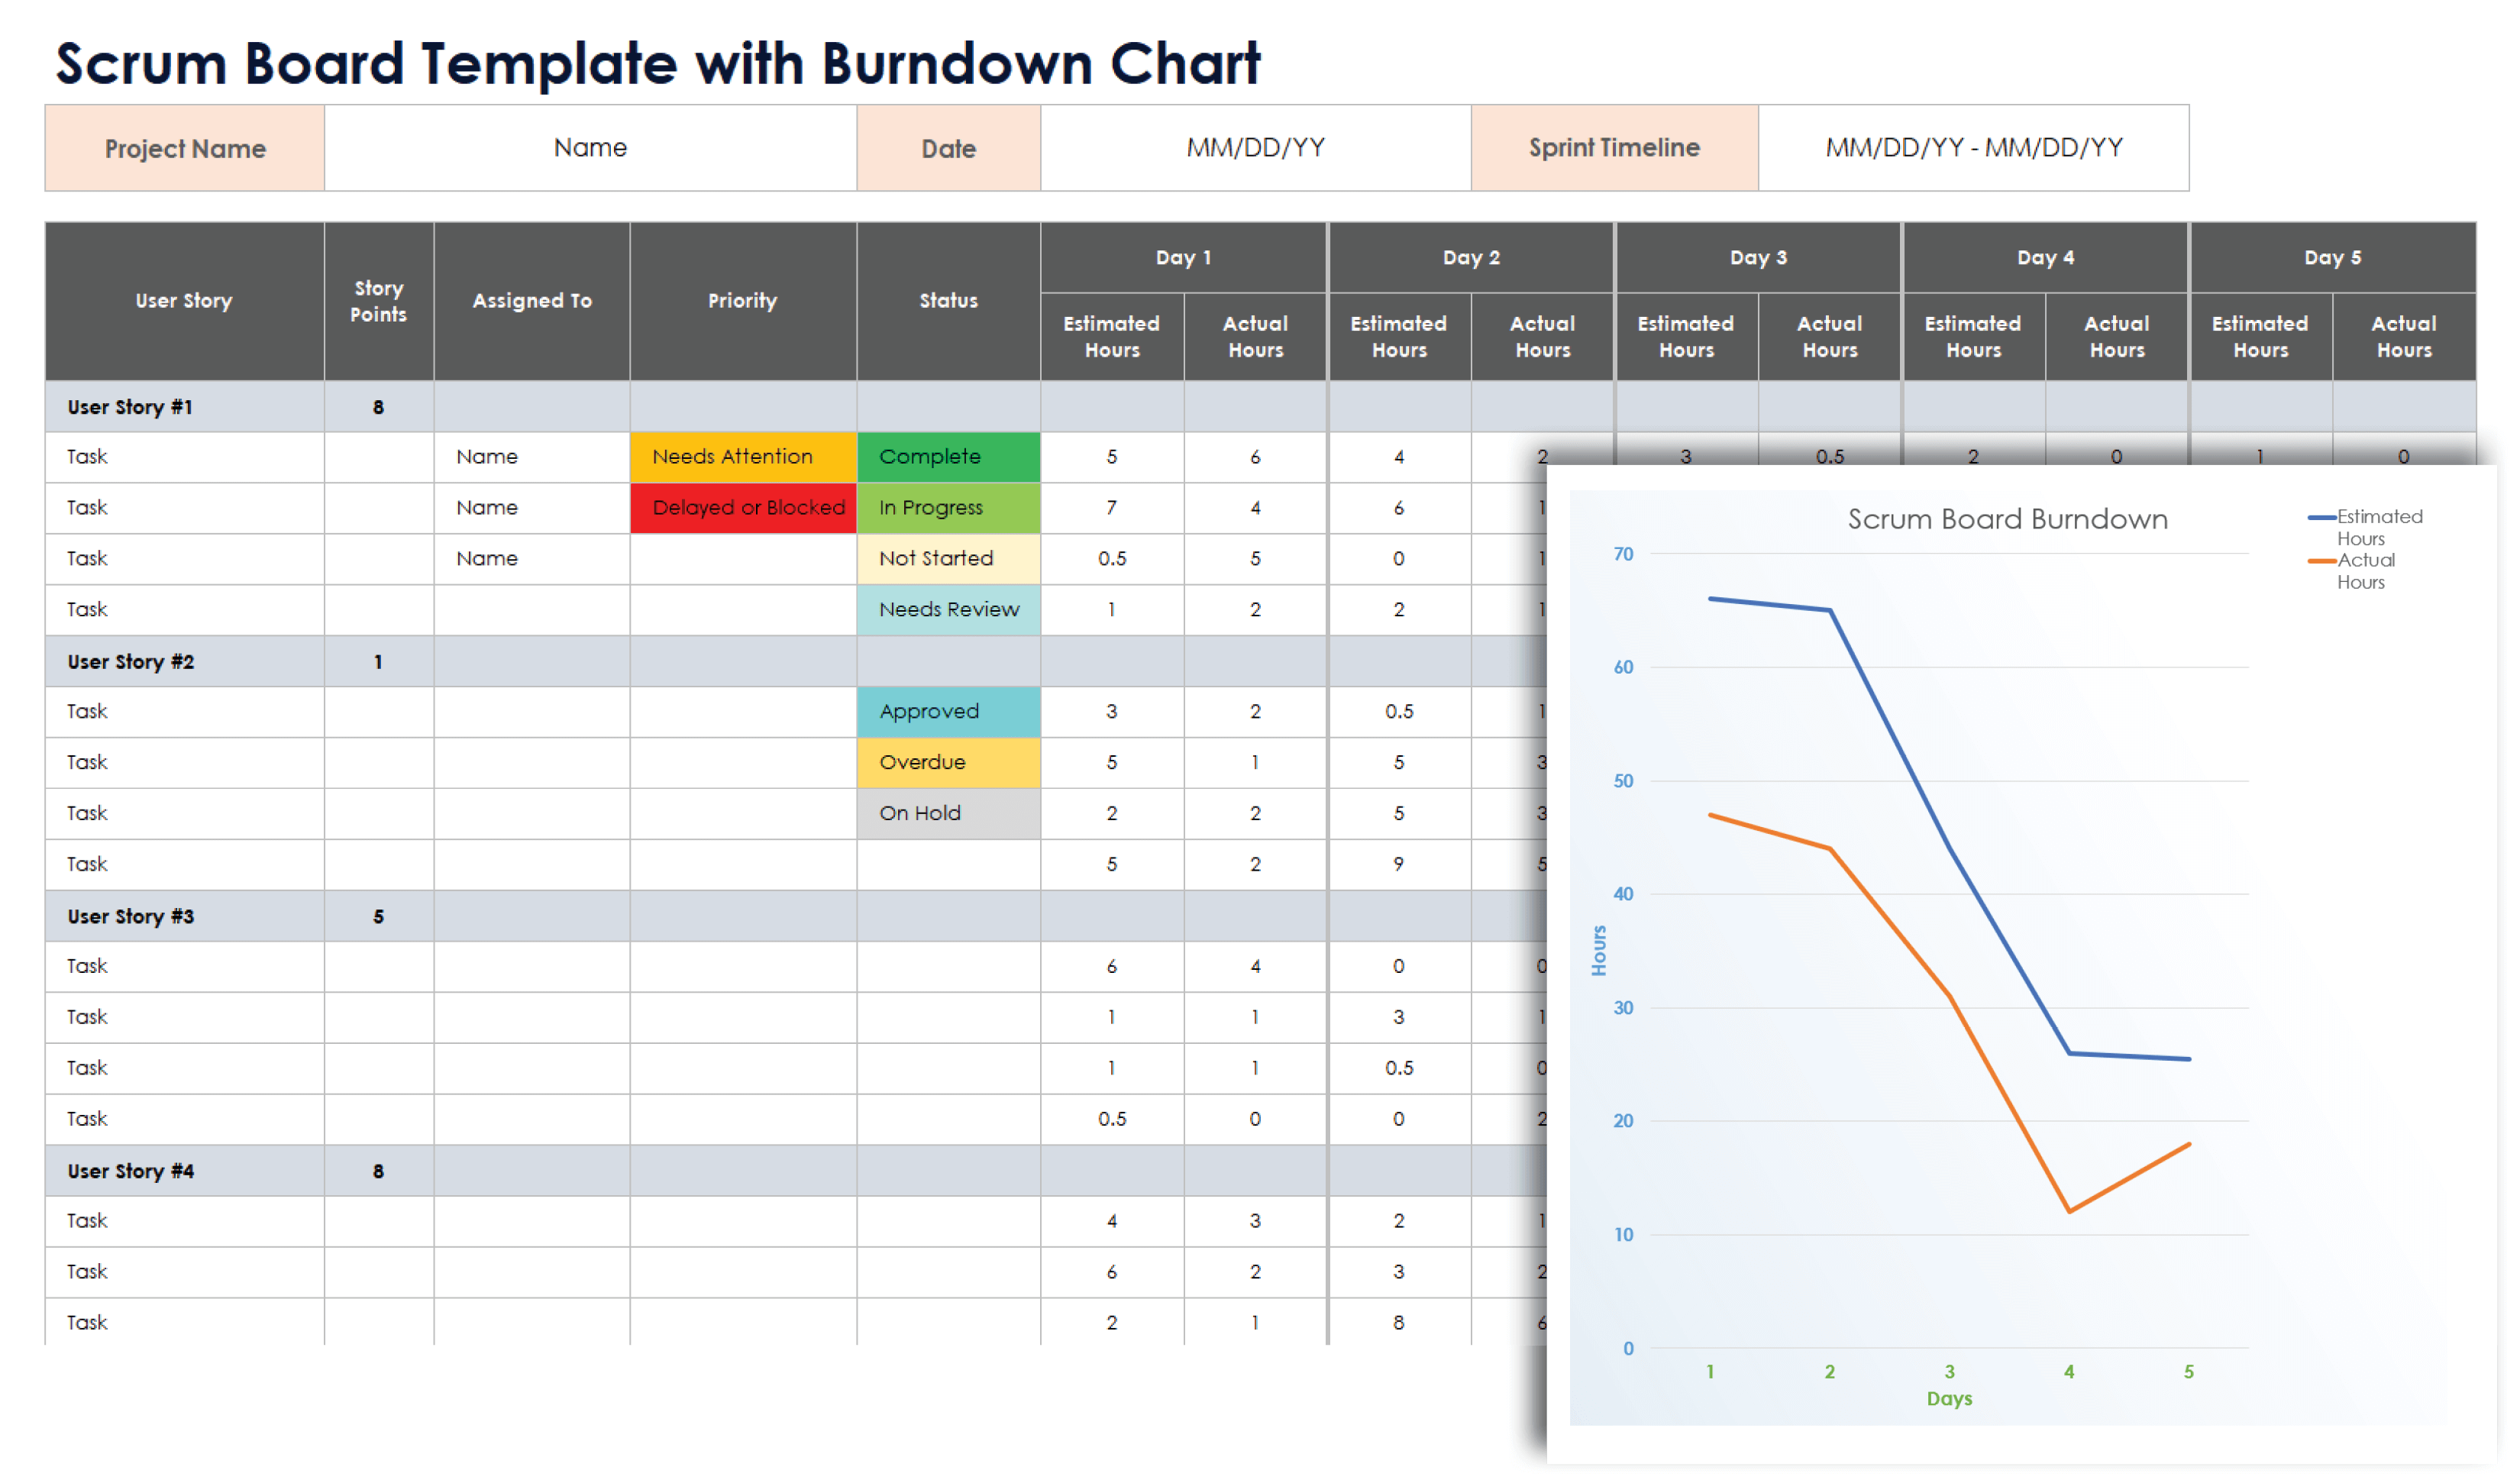Select the Date MM/DD/YY field
Image resolution: width=2520 pixels, height=1480 pixels.
point(1255,148)
